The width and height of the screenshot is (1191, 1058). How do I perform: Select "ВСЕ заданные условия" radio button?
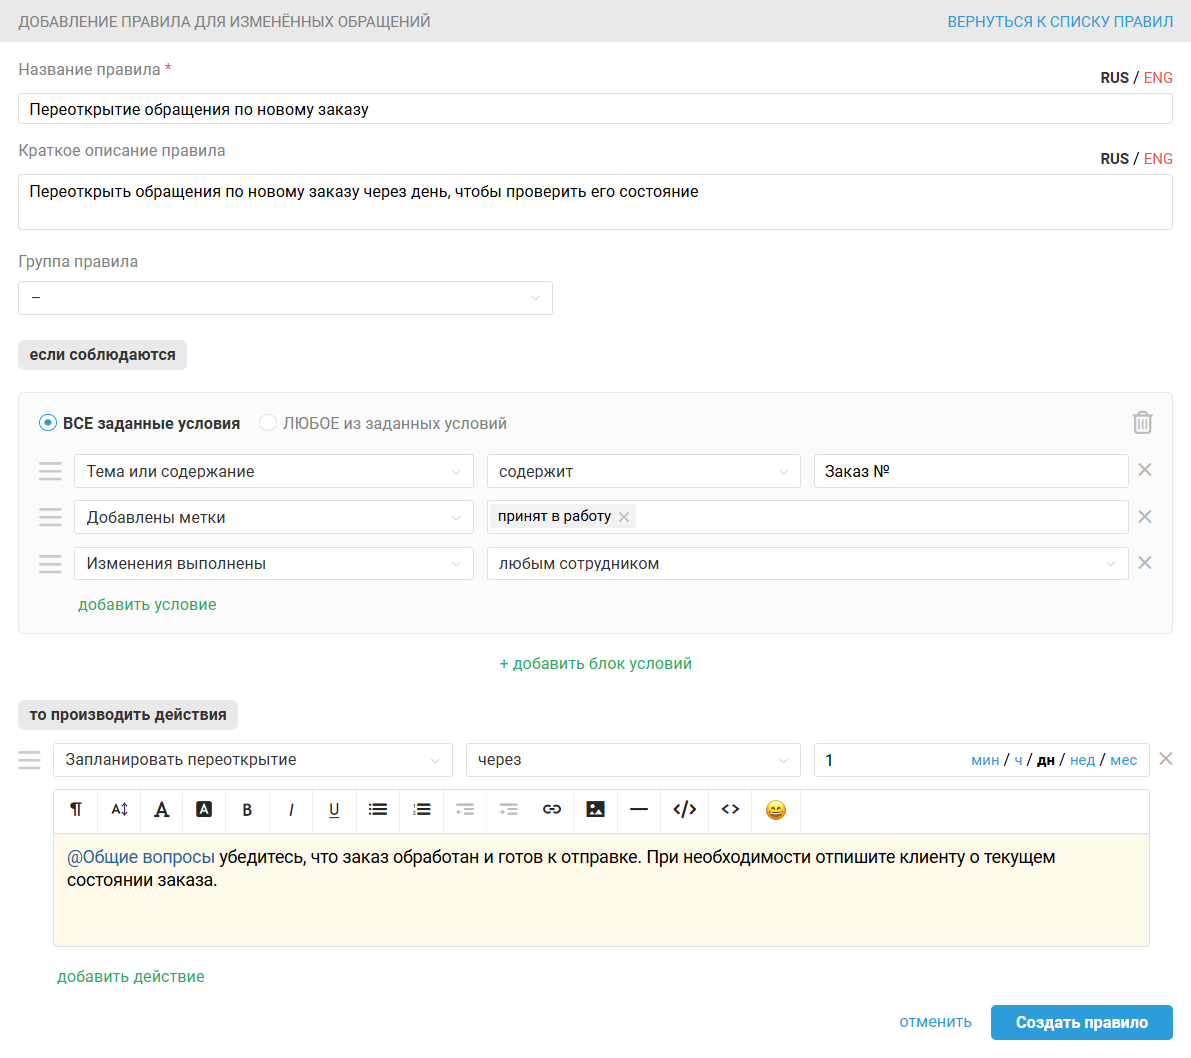[x=48, y=423]
